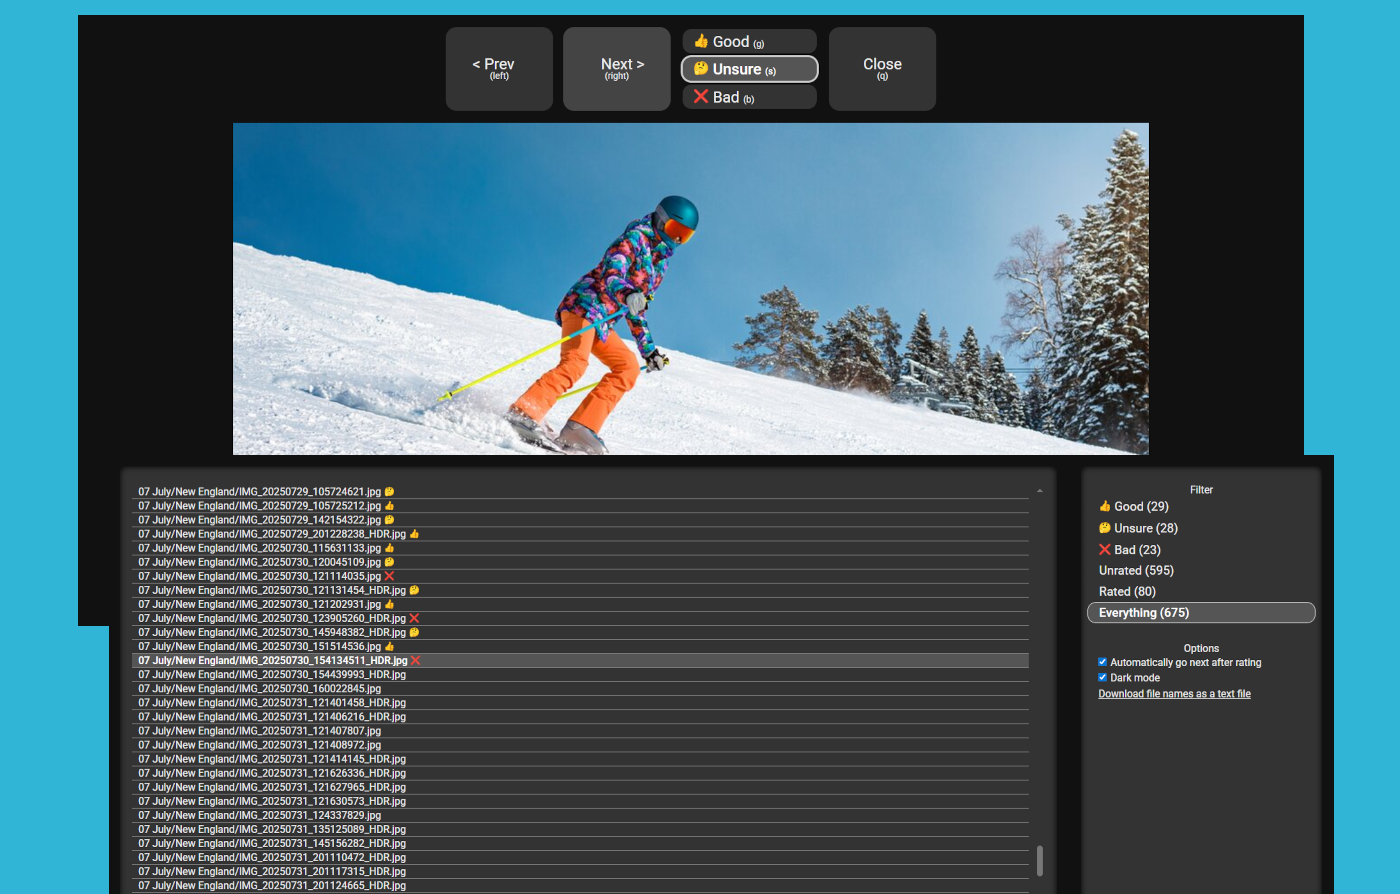This screenshot has height=894, width=1400.
Task: Click thumbs-up icon in Good filter
Action: pyautogui.click(x=1105, y=507)
